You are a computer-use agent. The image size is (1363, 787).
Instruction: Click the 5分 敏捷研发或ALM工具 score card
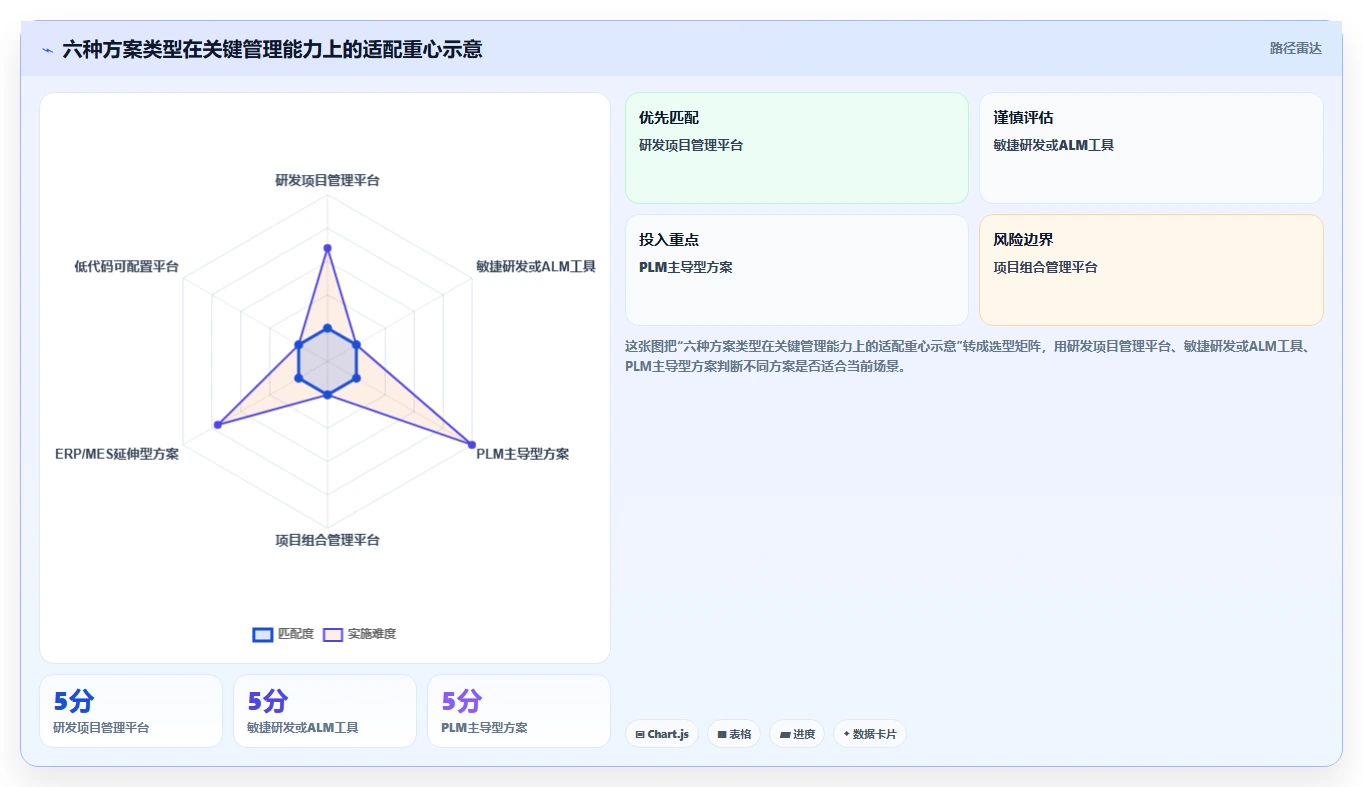point(325,711)
